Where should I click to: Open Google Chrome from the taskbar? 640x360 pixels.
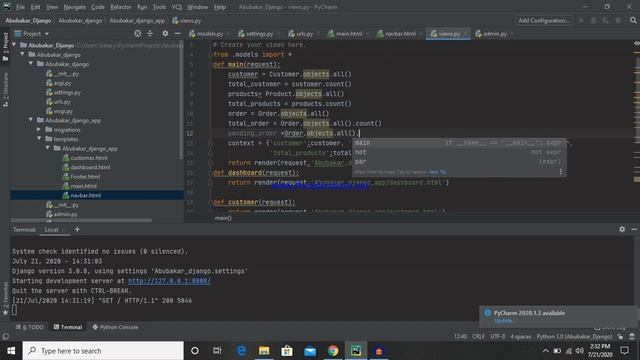(333, 351)
